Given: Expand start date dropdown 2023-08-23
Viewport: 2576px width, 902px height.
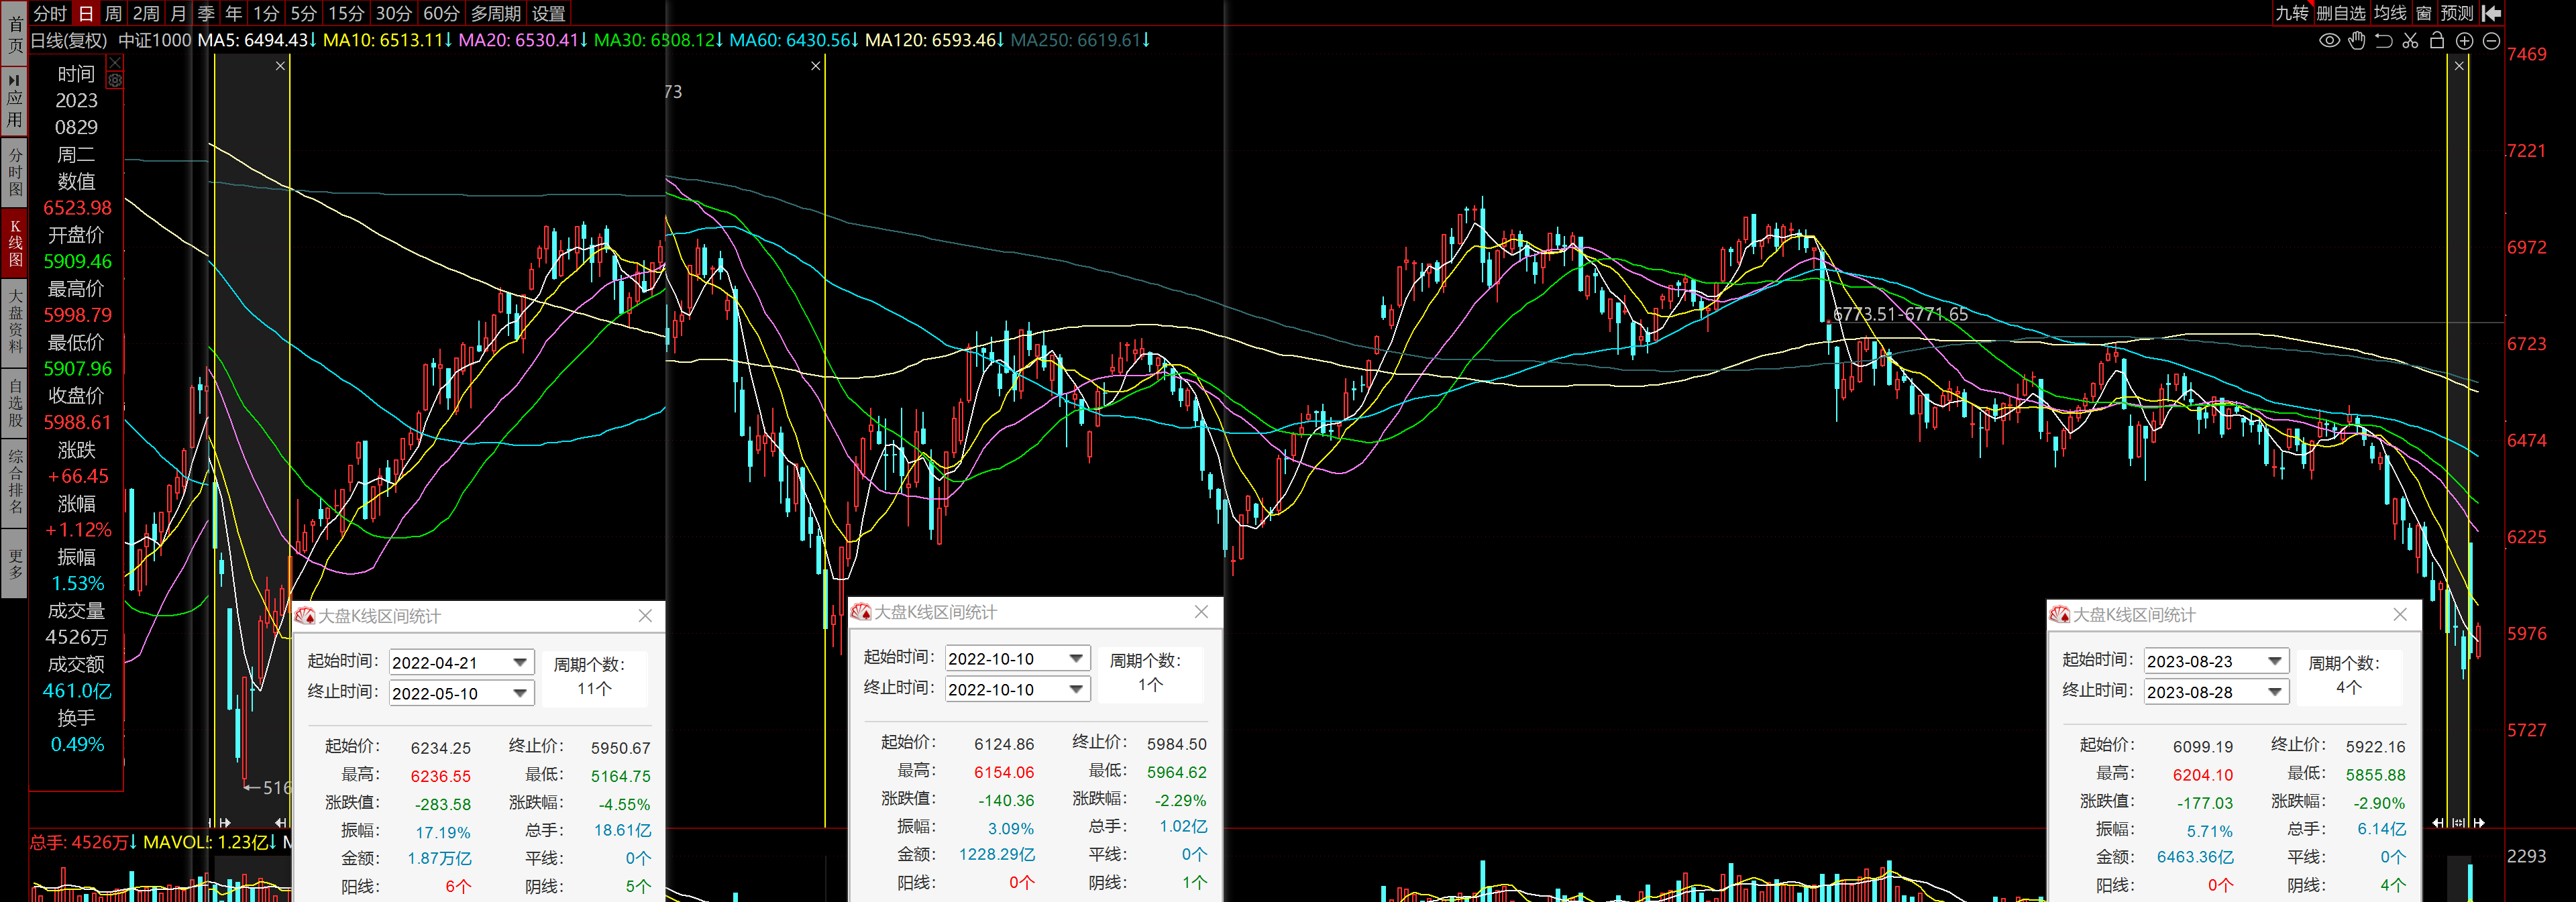Looking at the screenshot, I should [x=2274, y=661].
